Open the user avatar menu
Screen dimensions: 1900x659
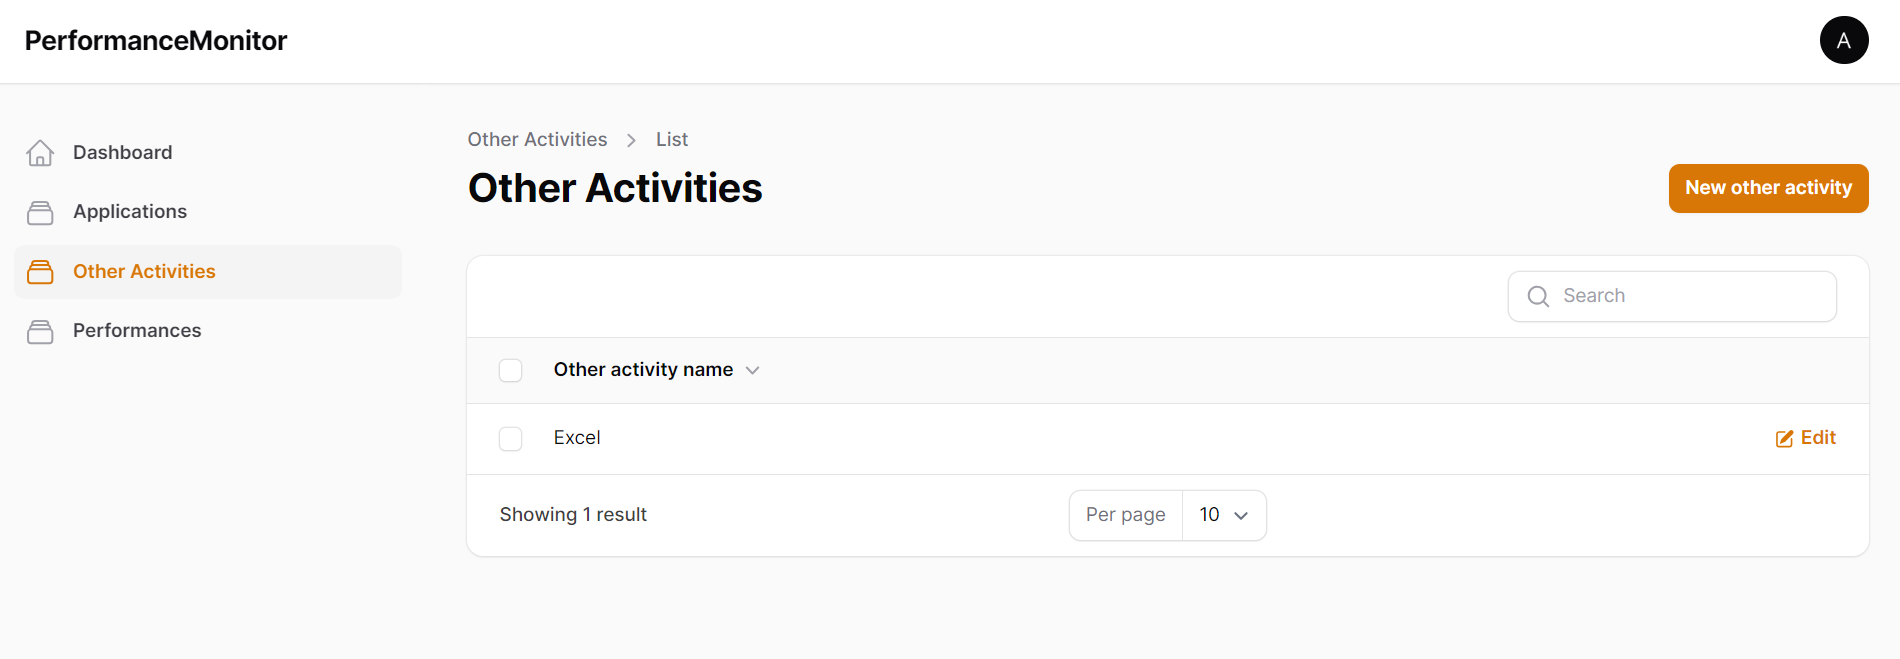point(1844,40)
